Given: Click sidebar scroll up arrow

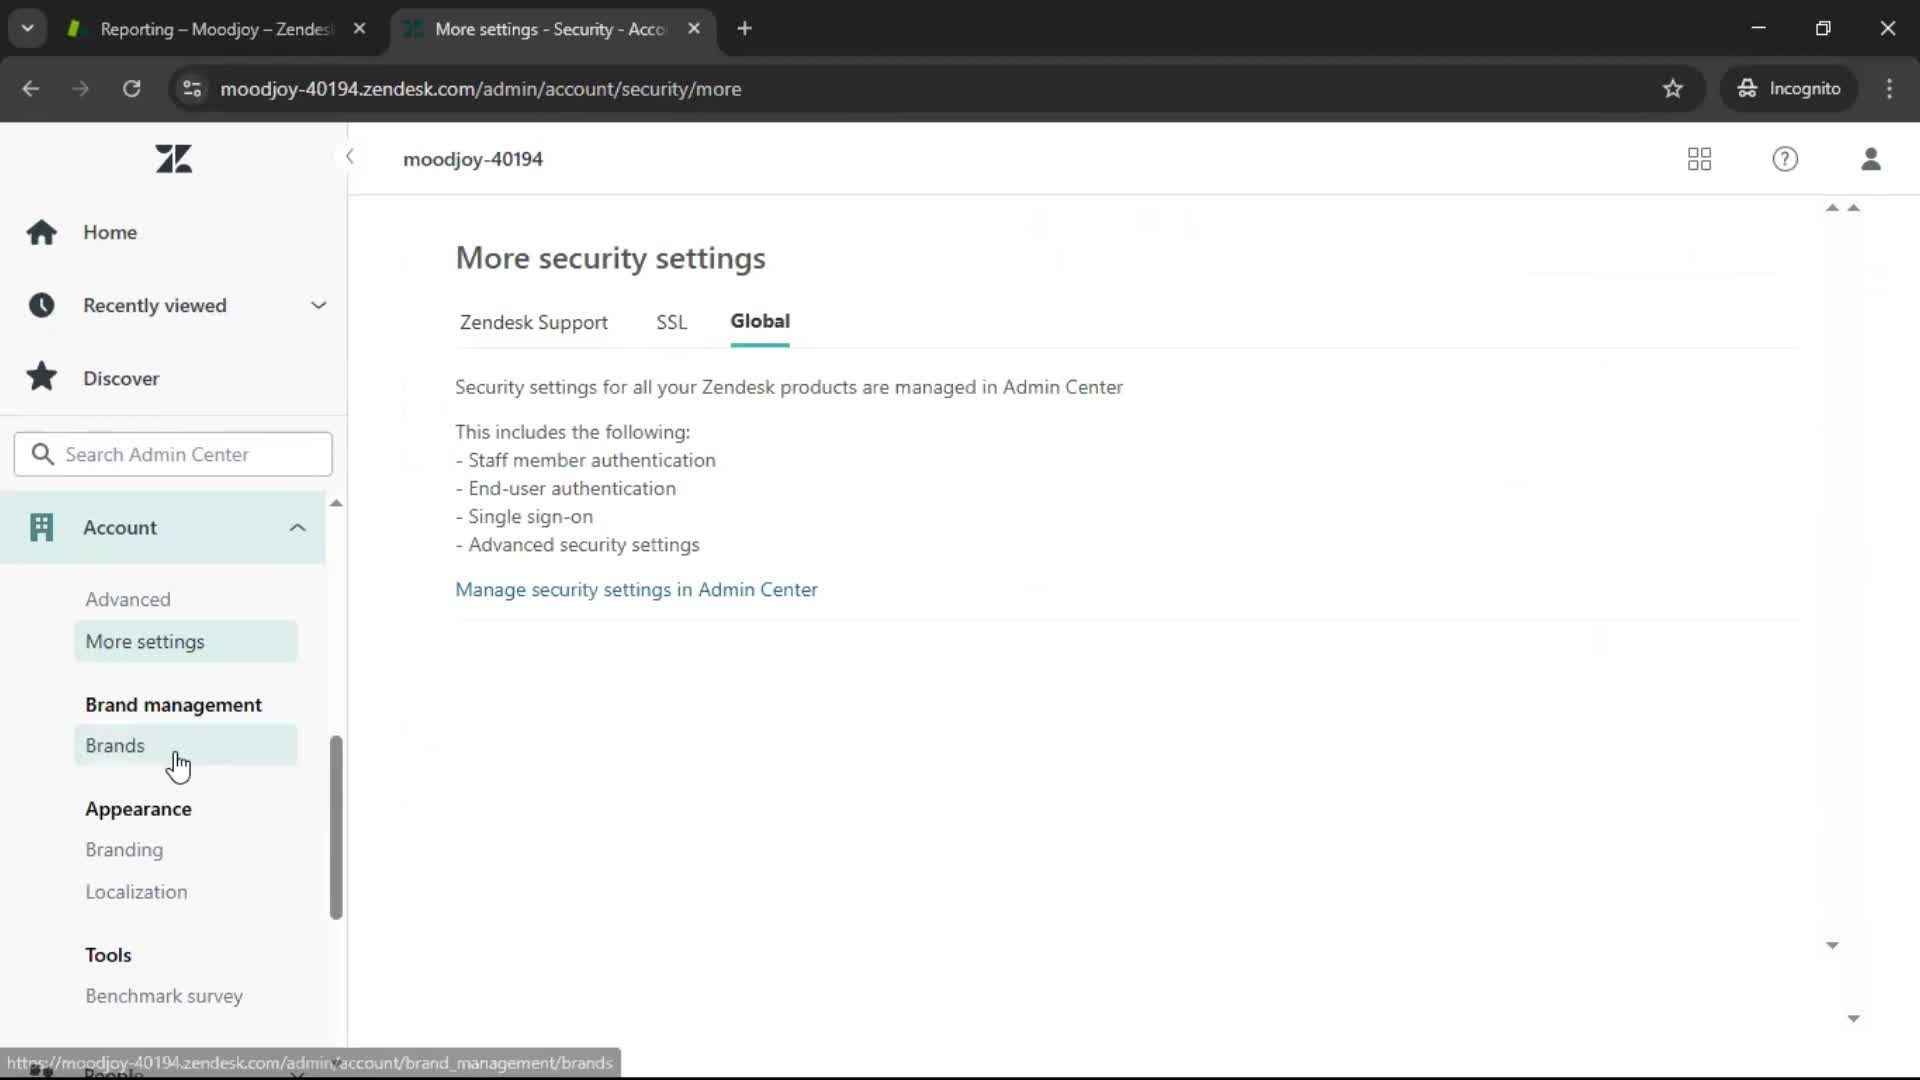Looking at the screenshot, I should pos(336,503).
